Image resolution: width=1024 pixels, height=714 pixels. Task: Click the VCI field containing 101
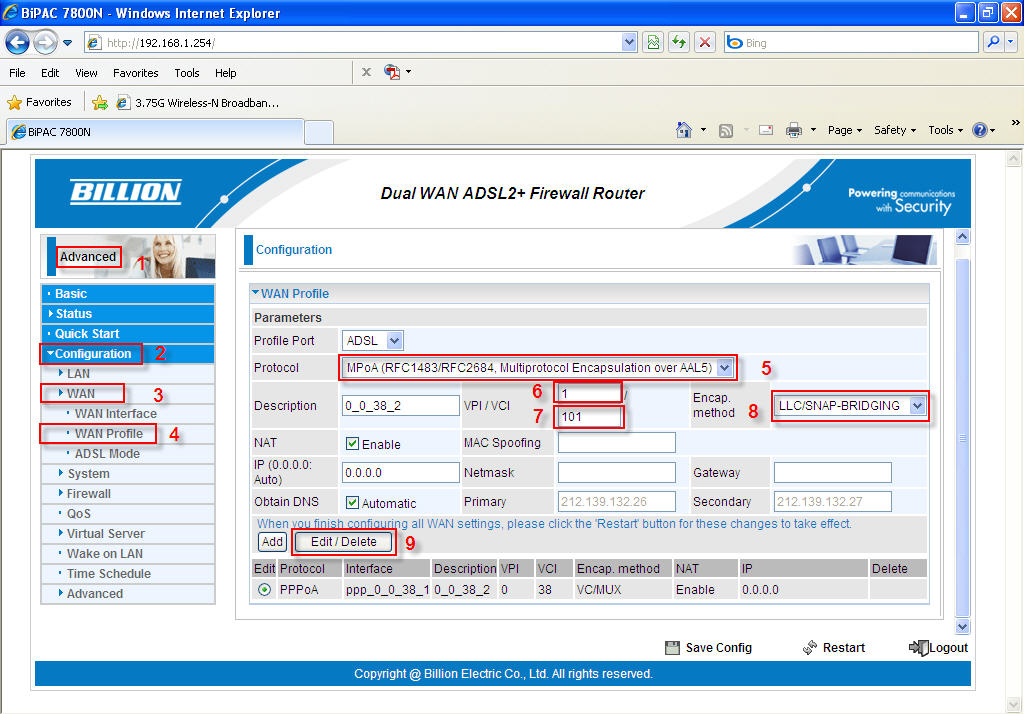(589, 417)
